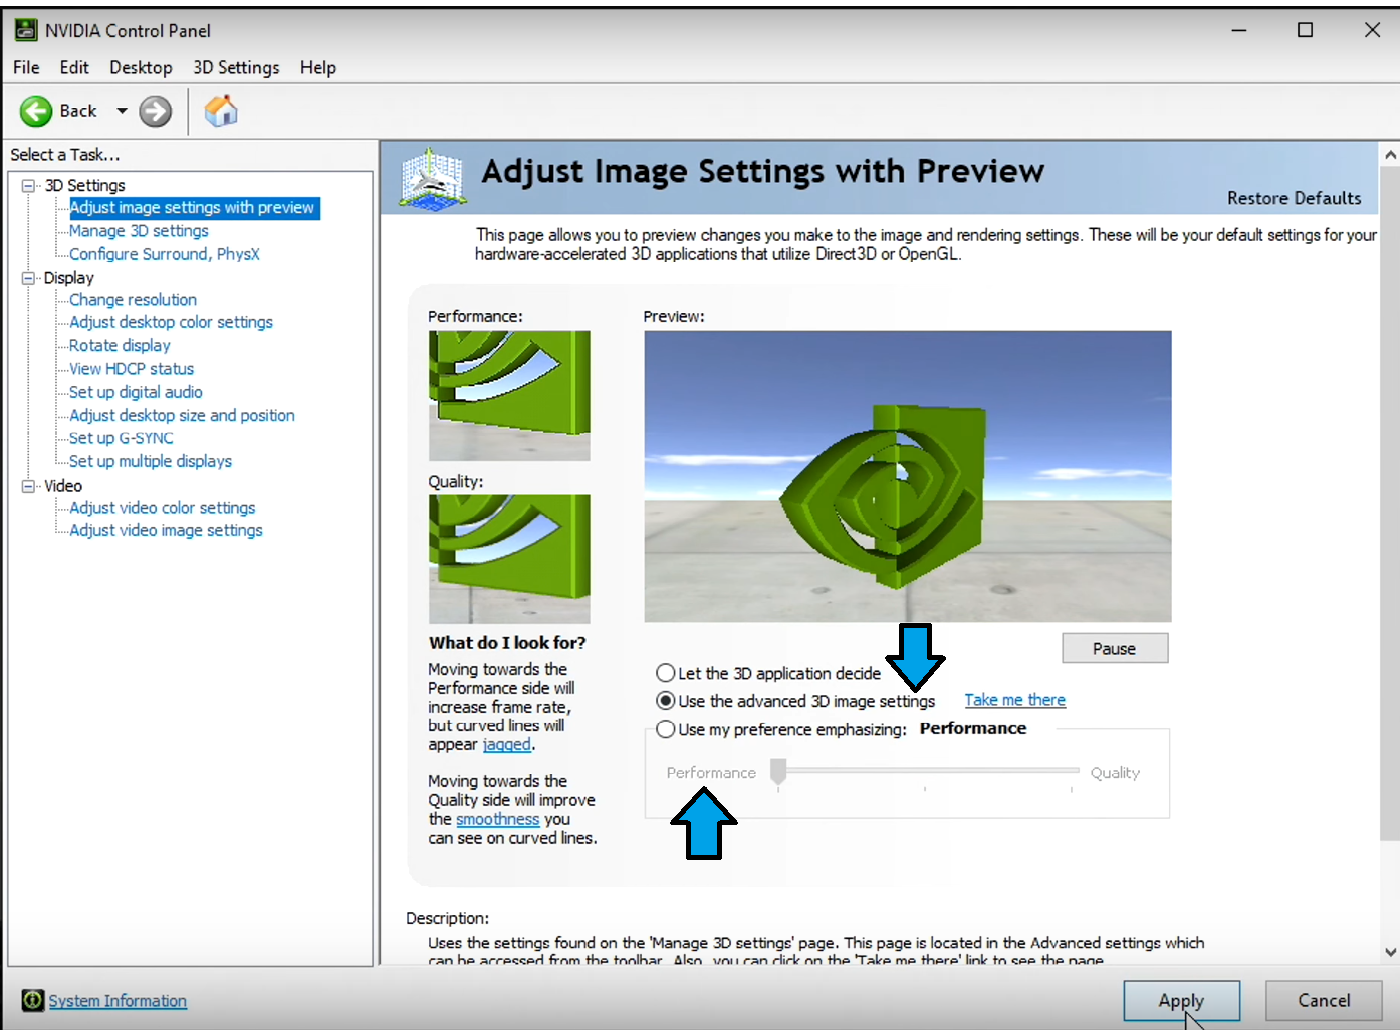
Task: Click the Cancel button
Action: click(x=1324, y=1000)
